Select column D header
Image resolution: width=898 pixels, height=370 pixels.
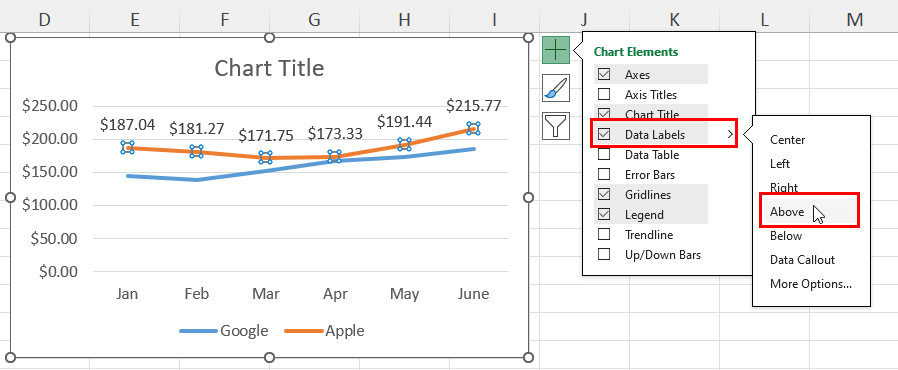45,19
